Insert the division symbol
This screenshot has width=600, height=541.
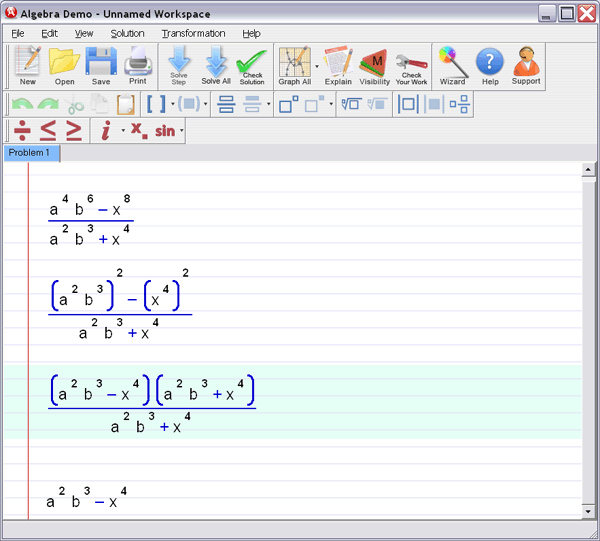click(22, 131)
